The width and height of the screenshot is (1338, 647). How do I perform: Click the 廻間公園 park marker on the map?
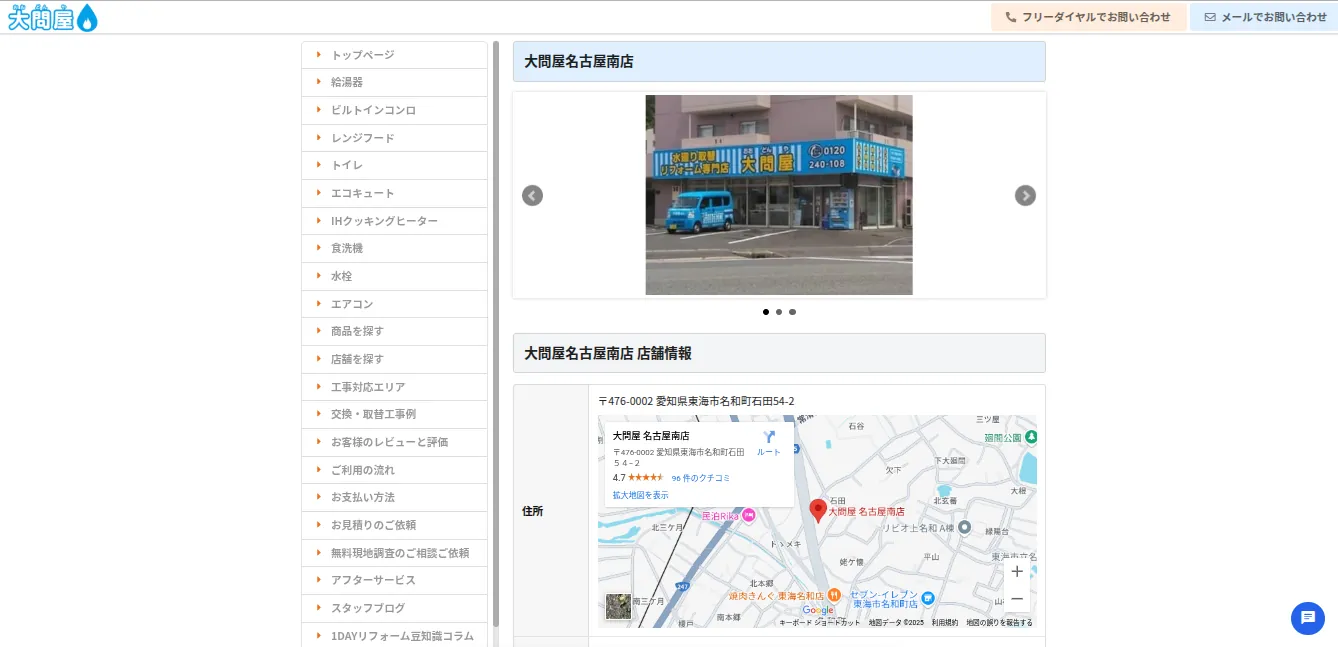(1030, 437)
